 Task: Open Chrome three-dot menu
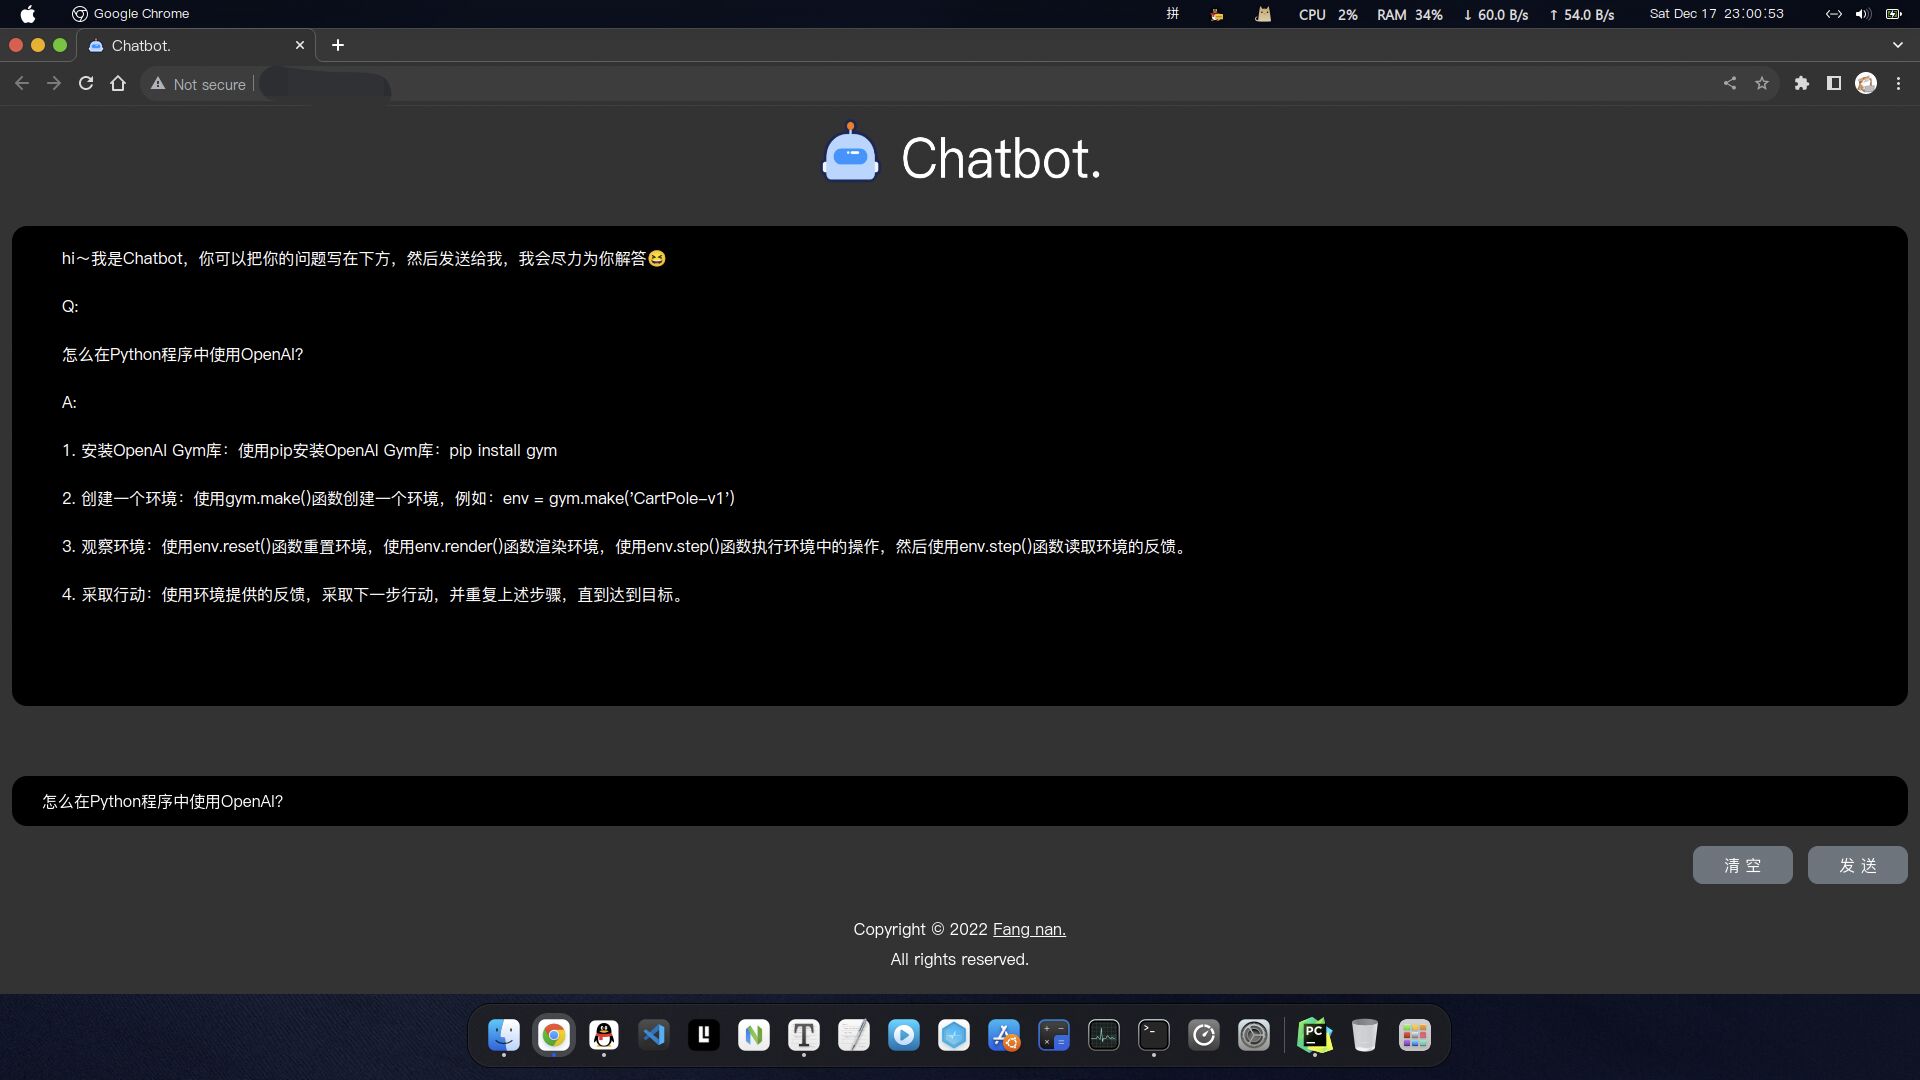[x=1898, y=84]
